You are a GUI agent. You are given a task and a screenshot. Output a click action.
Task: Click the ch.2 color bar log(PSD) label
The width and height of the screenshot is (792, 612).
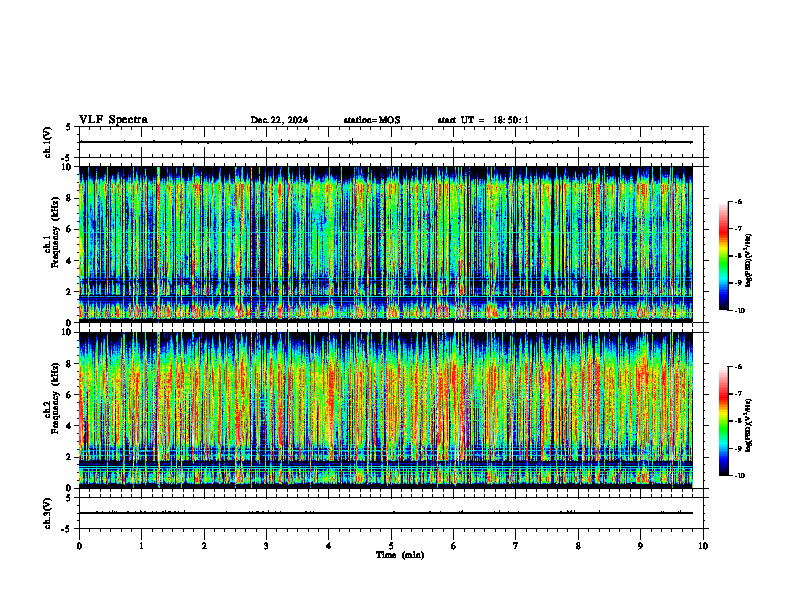[748, 425]
